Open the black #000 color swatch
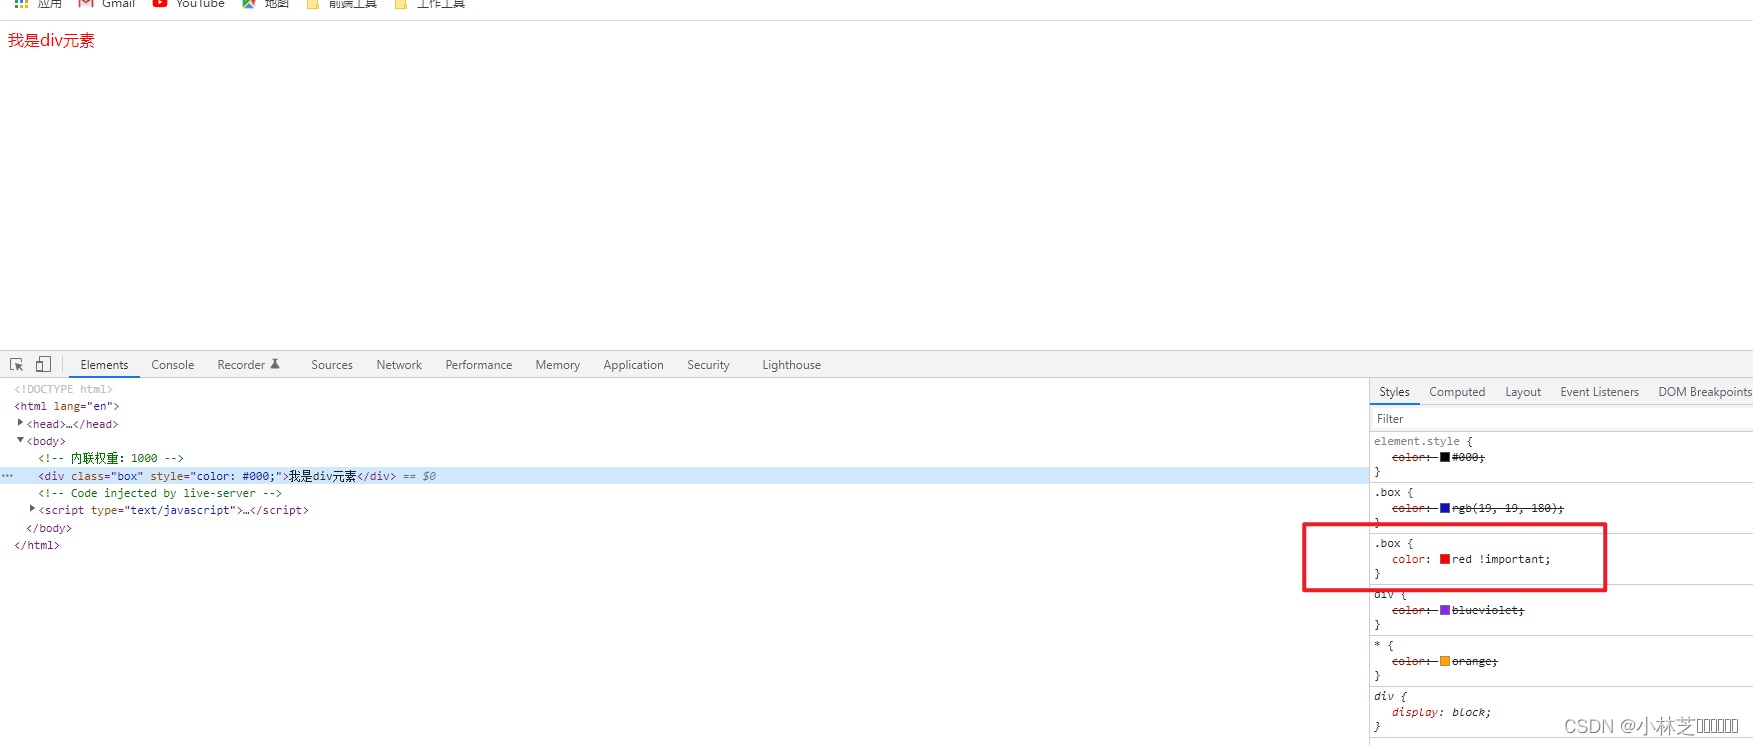The height and width of the screenshot is (745, 1753). tap(1445, 457)
